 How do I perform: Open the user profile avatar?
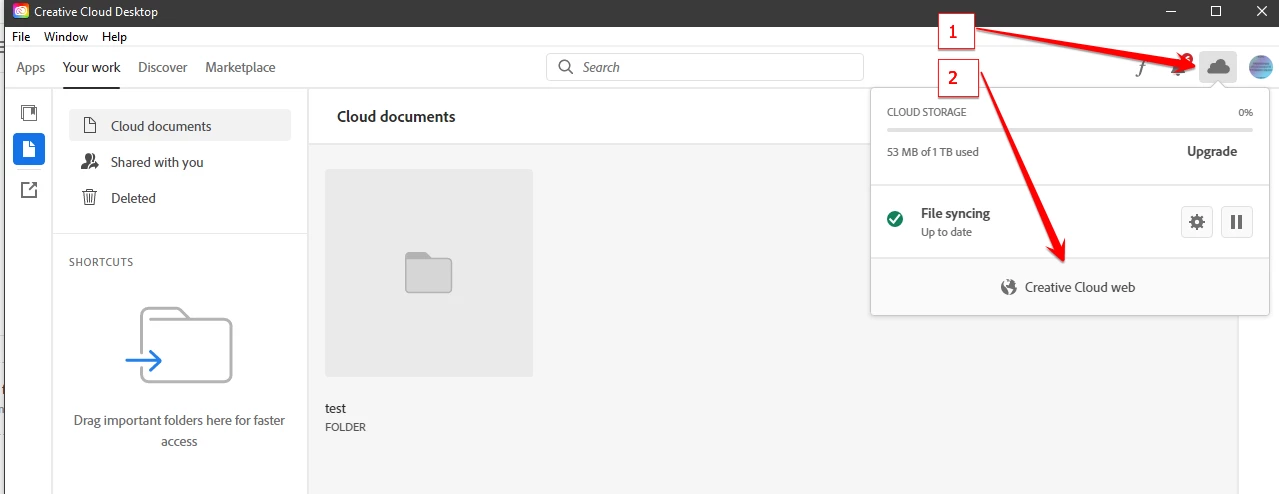coord(1261,67)
